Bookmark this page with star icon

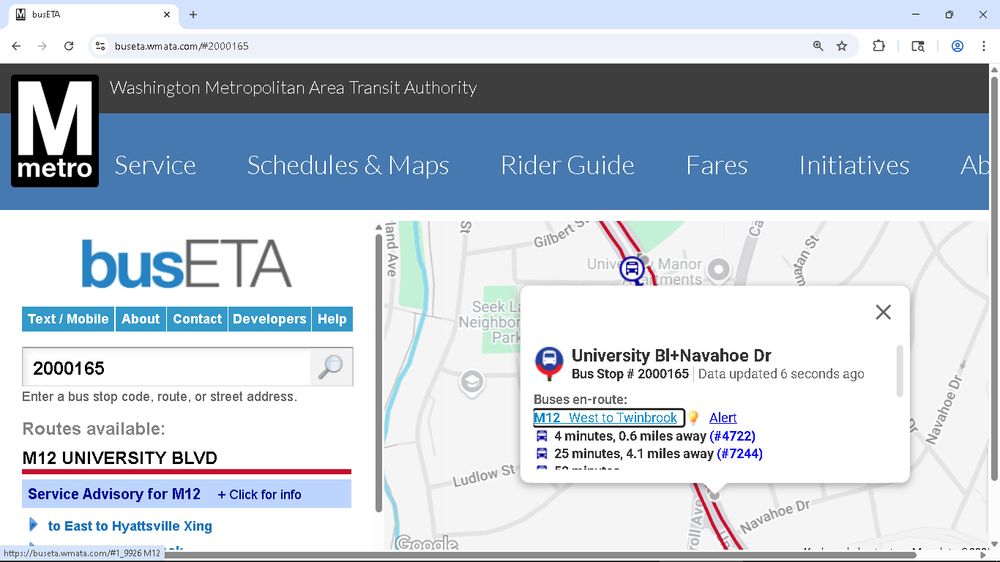842,46
